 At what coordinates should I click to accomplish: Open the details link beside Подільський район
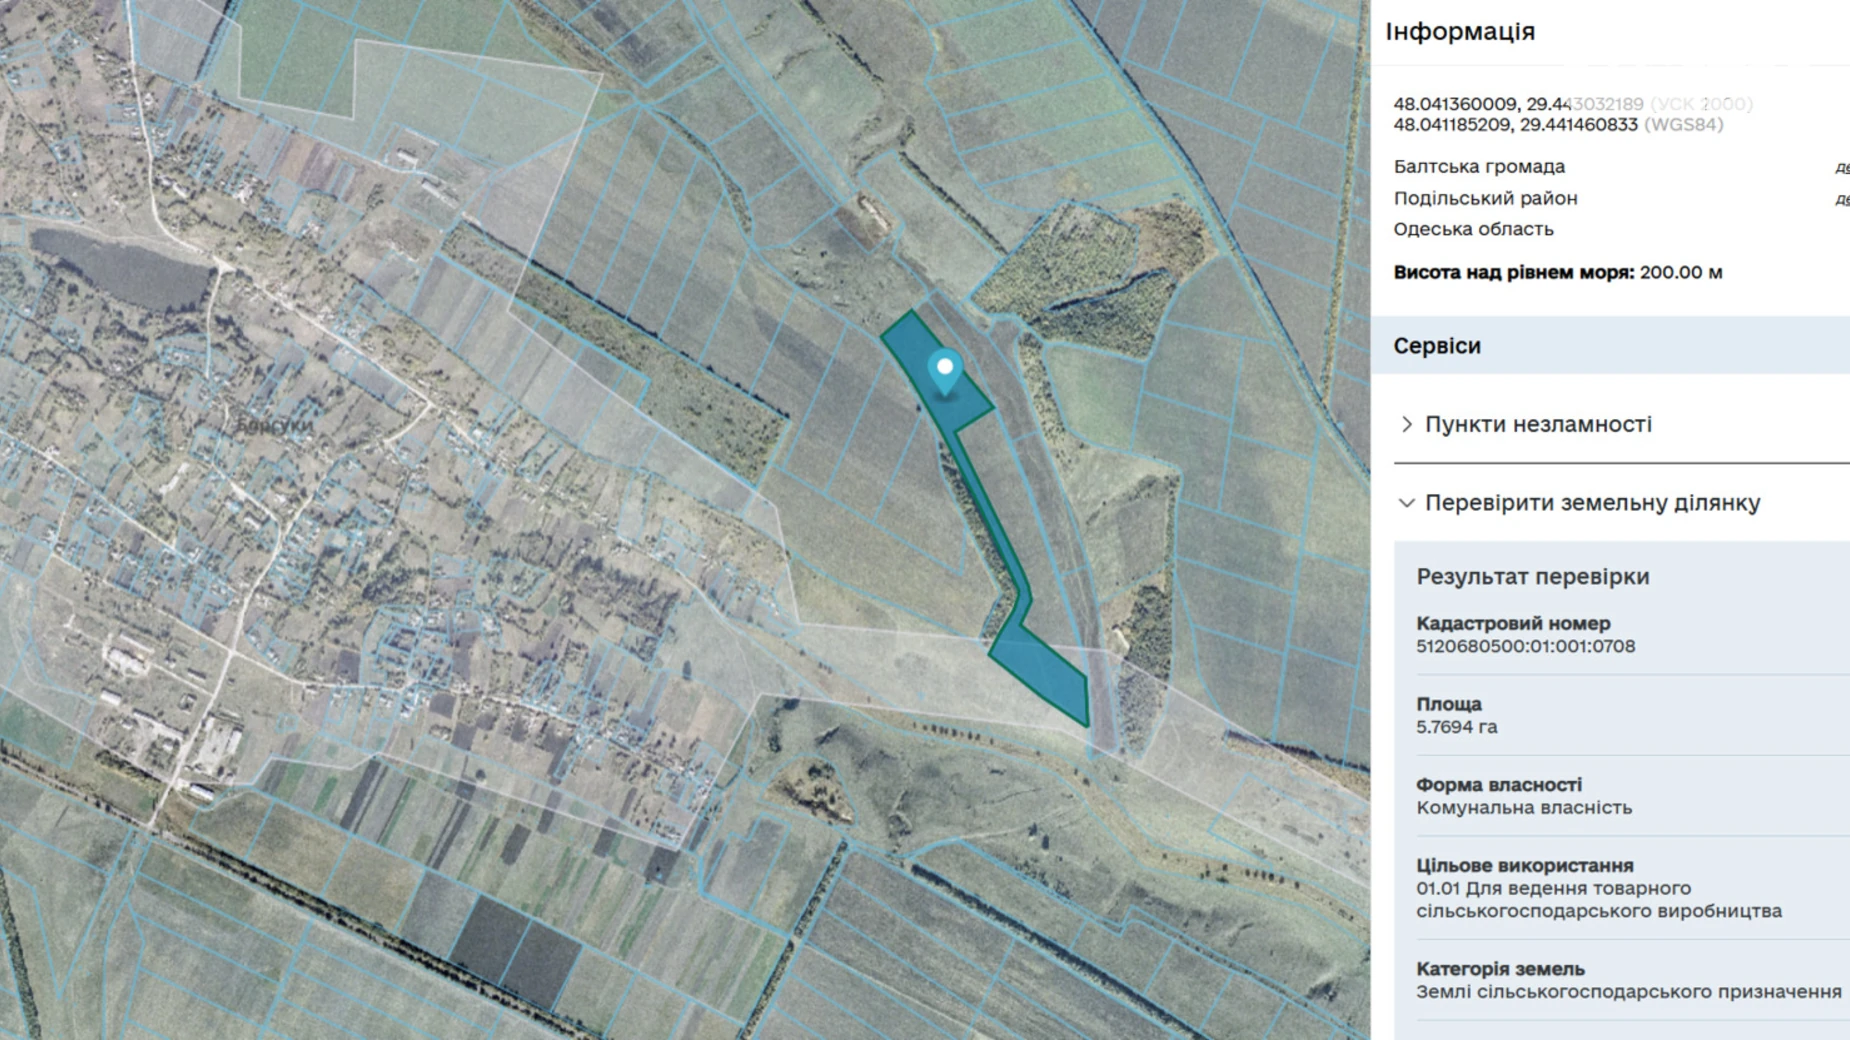1841,199
